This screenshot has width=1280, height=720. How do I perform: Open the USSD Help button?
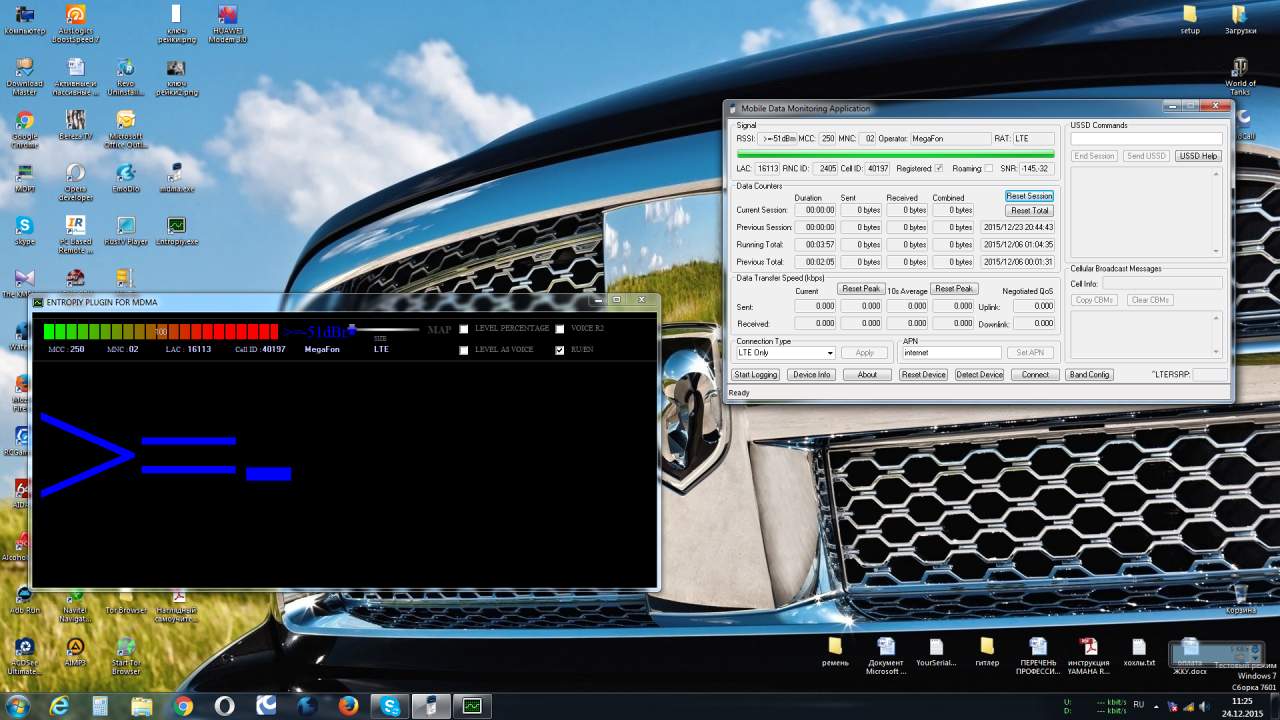1197,156
